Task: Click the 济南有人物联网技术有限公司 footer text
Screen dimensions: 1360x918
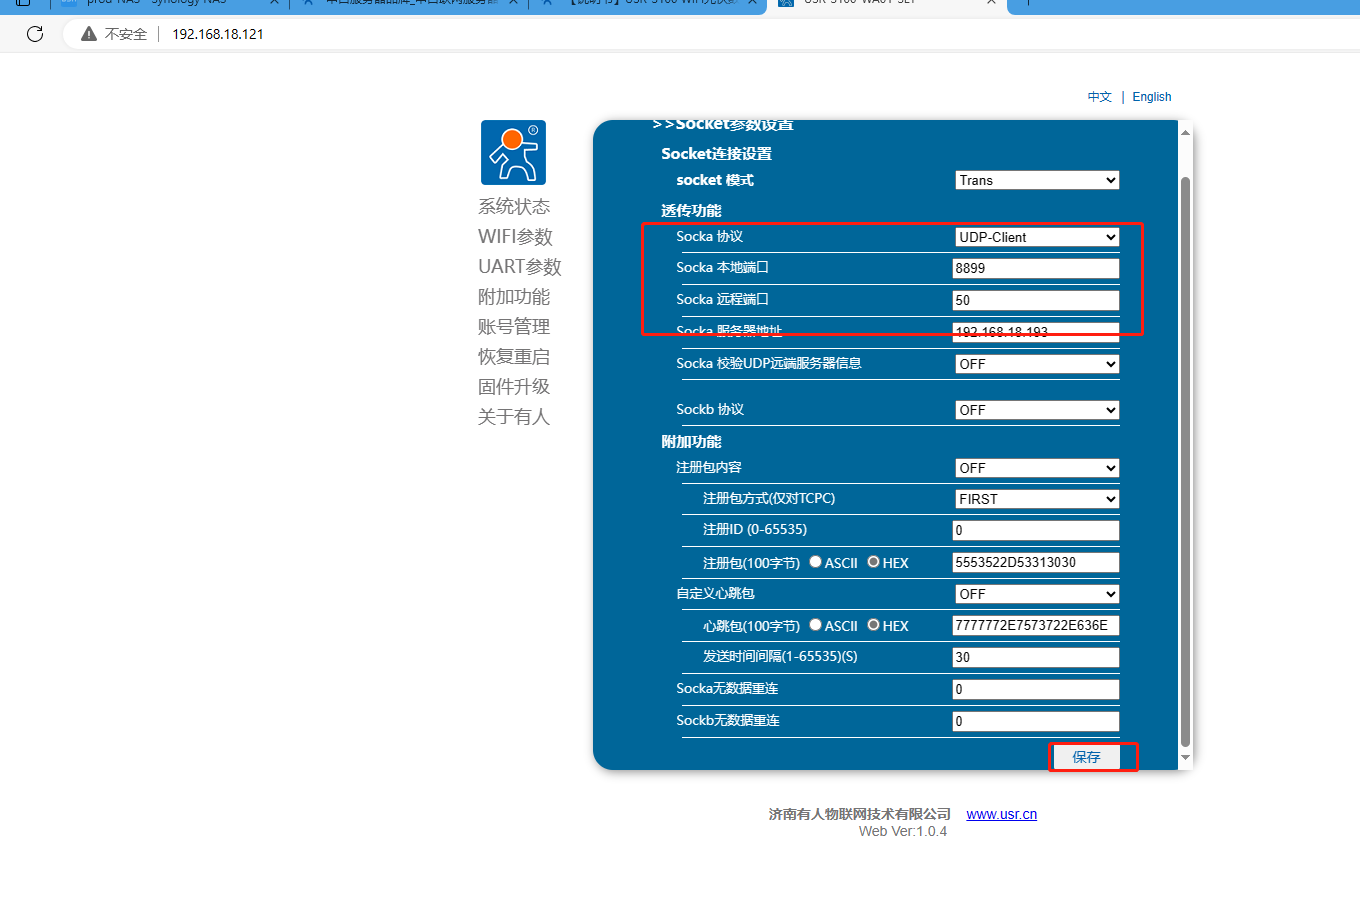Action: point(860,814)
